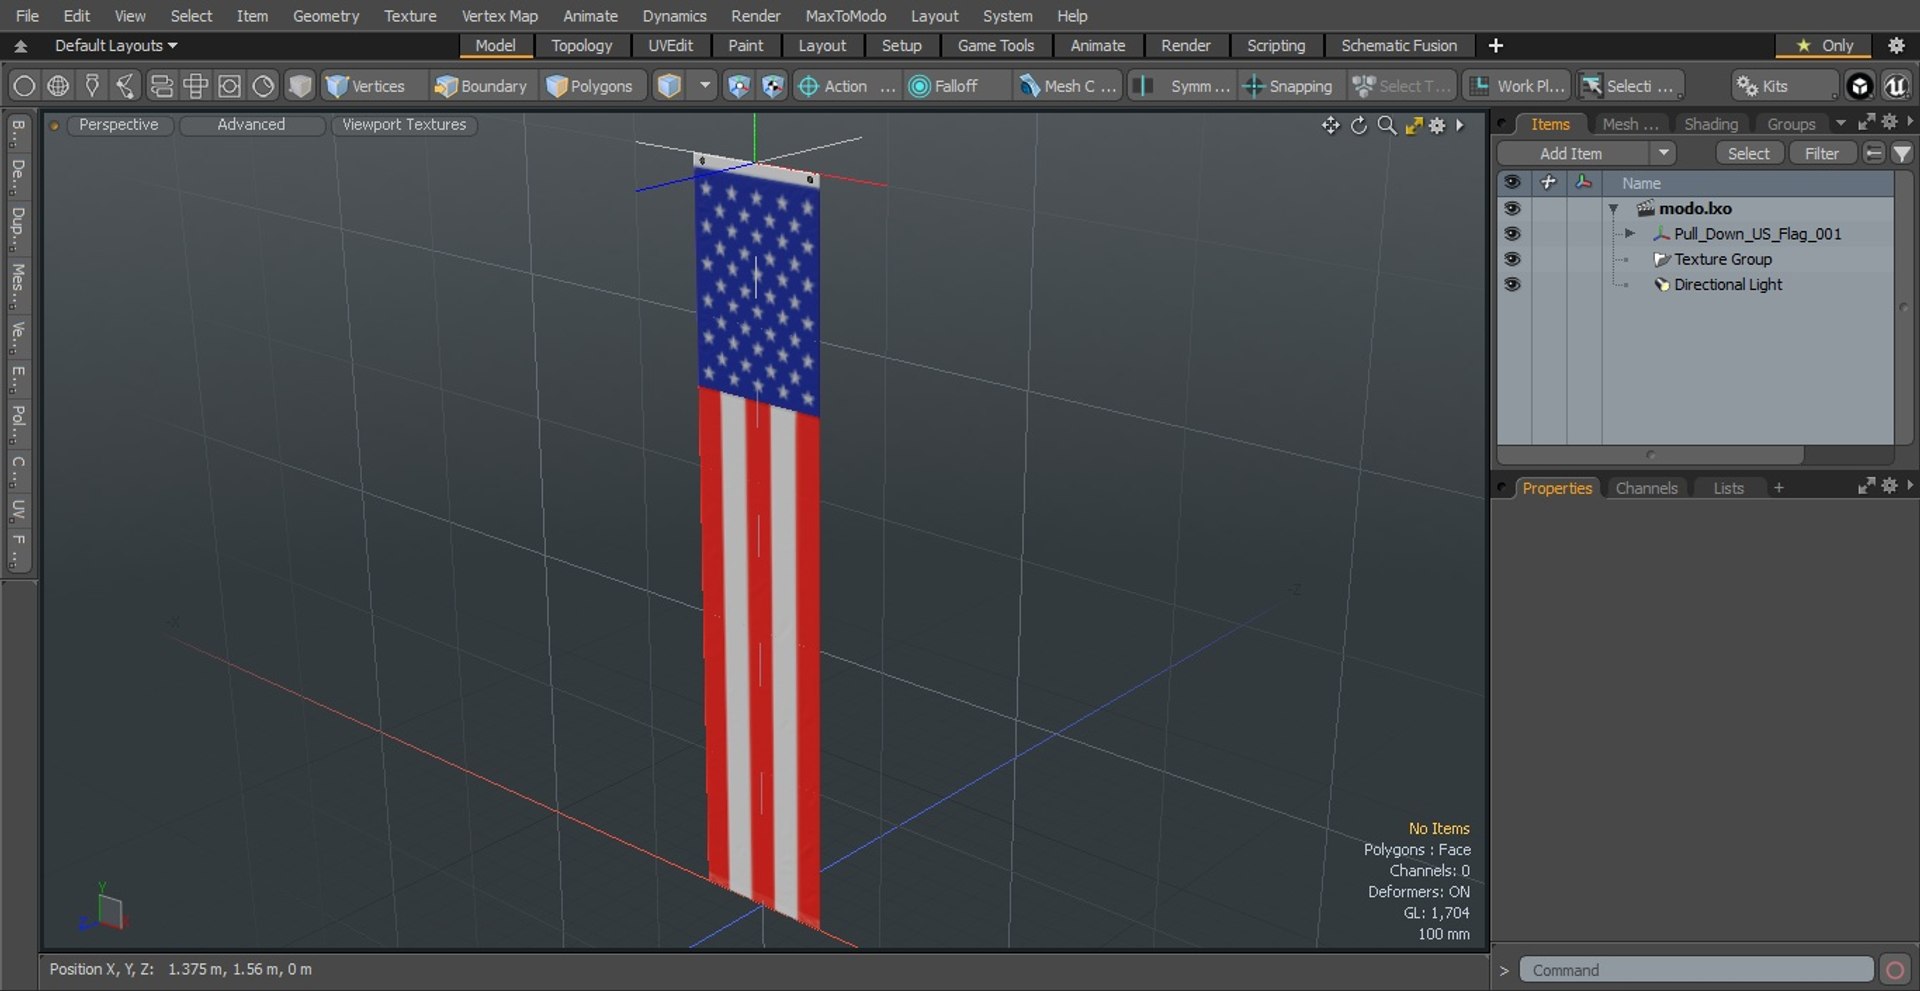Open viewport settings gear
Viewport: 1920px width, 991px height.
[x=1437, y=125]
